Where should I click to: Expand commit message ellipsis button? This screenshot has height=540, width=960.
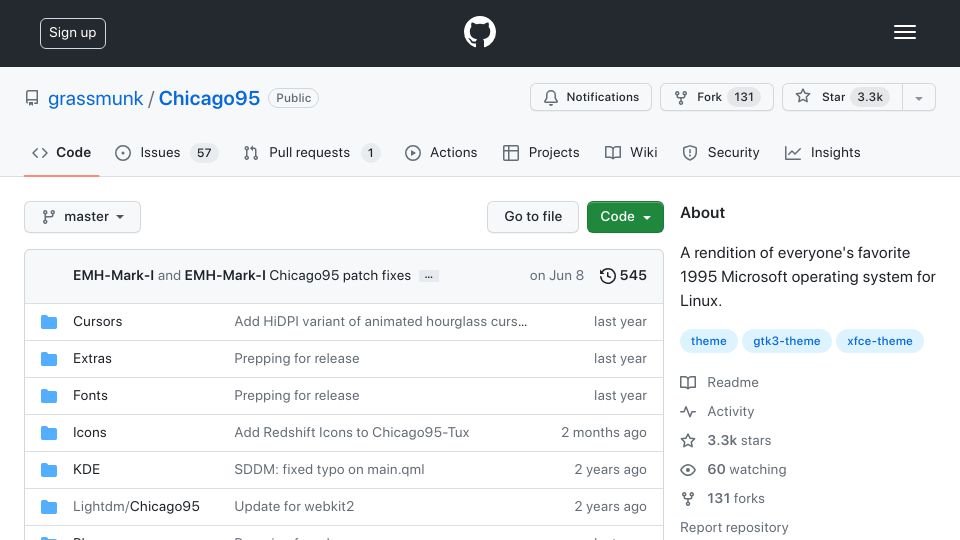(x=429, y=277)
